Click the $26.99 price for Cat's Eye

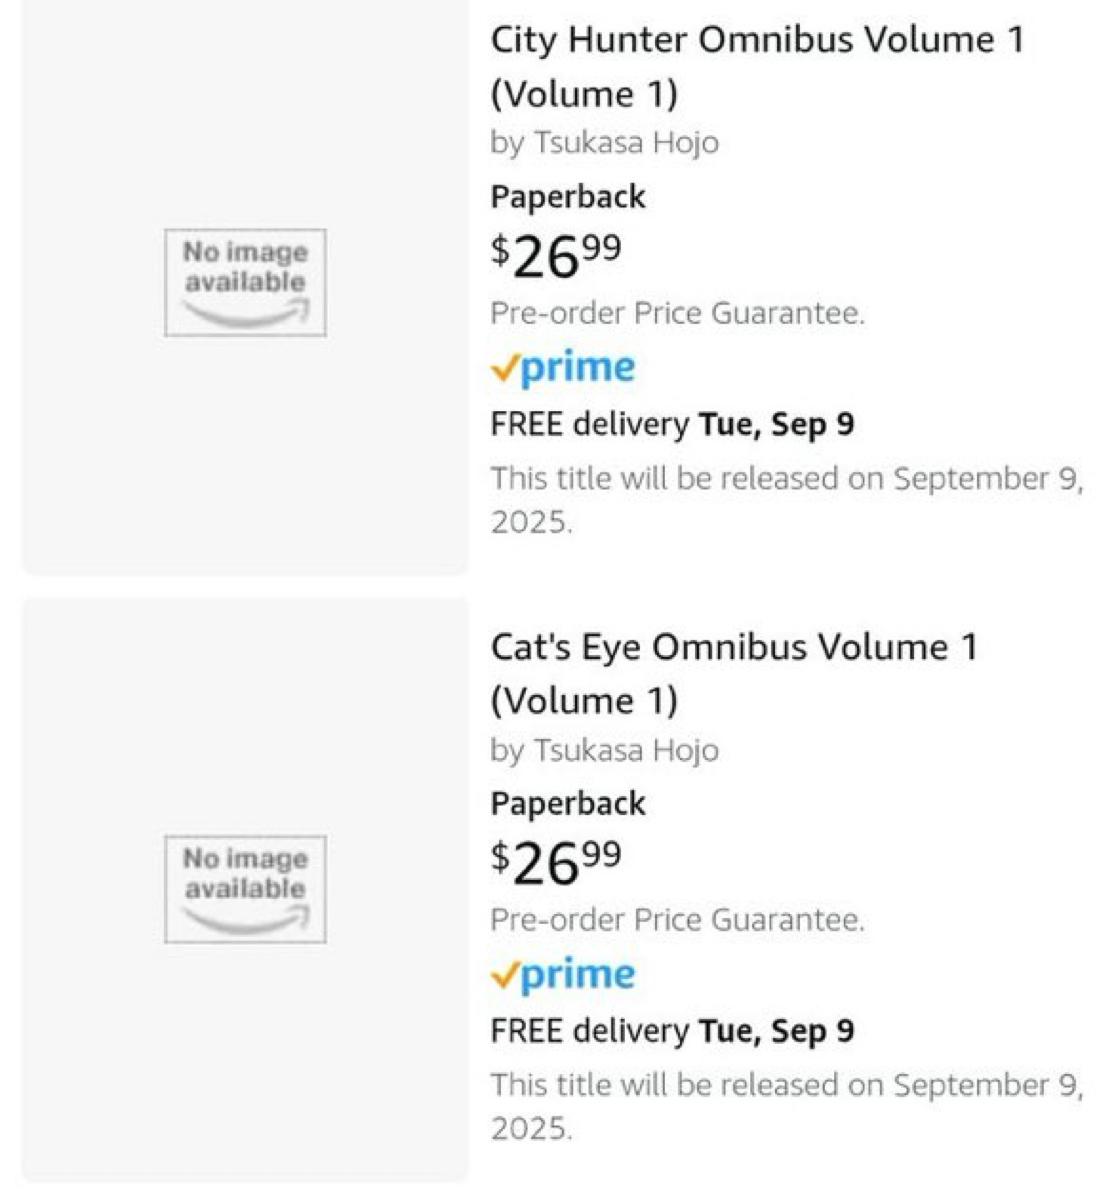556,863
